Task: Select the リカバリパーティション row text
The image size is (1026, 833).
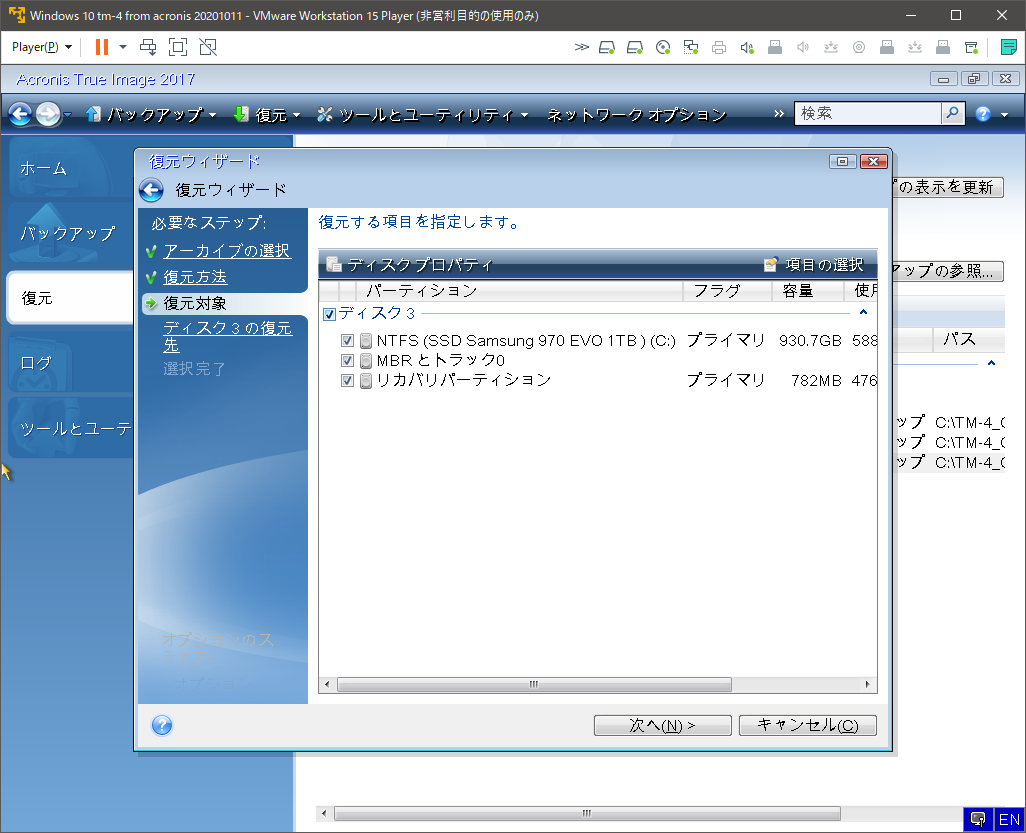Action: (463, 380)
